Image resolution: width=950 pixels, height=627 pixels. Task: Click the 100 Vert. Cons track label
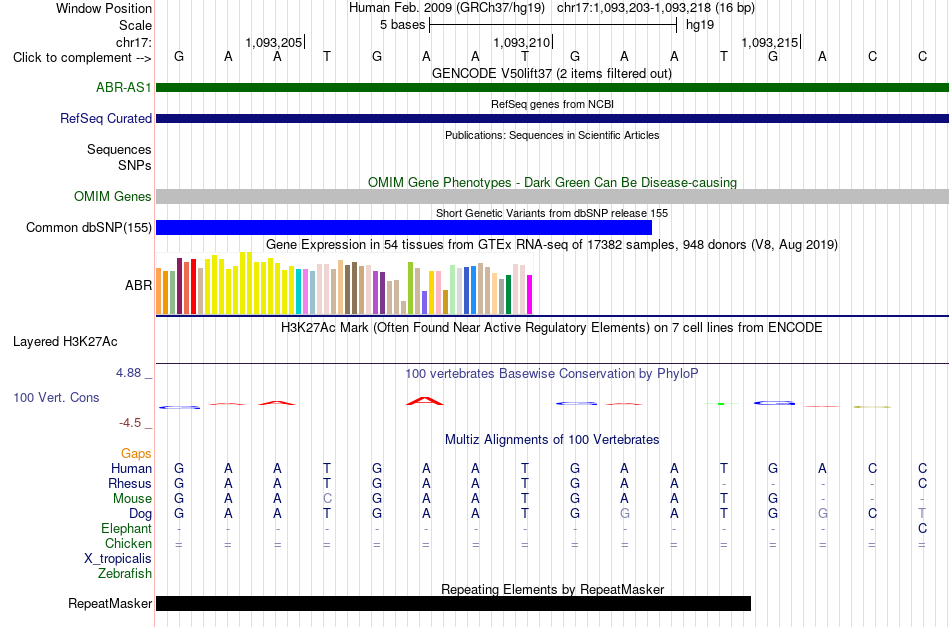pyautogui.click(x=56, y=397)
